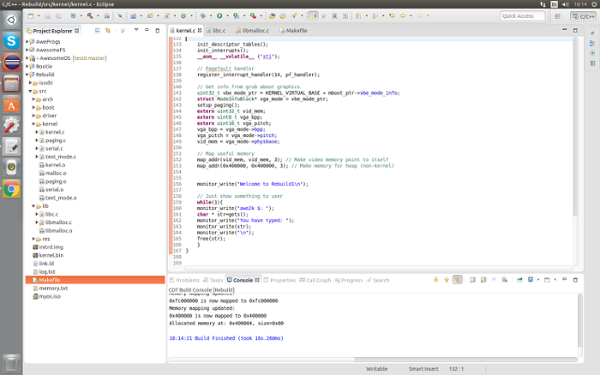Click the console scroll-down orange arrow icon
This screenshot has width=600, height=375.
pyautogui.click(x=436, y=280)
